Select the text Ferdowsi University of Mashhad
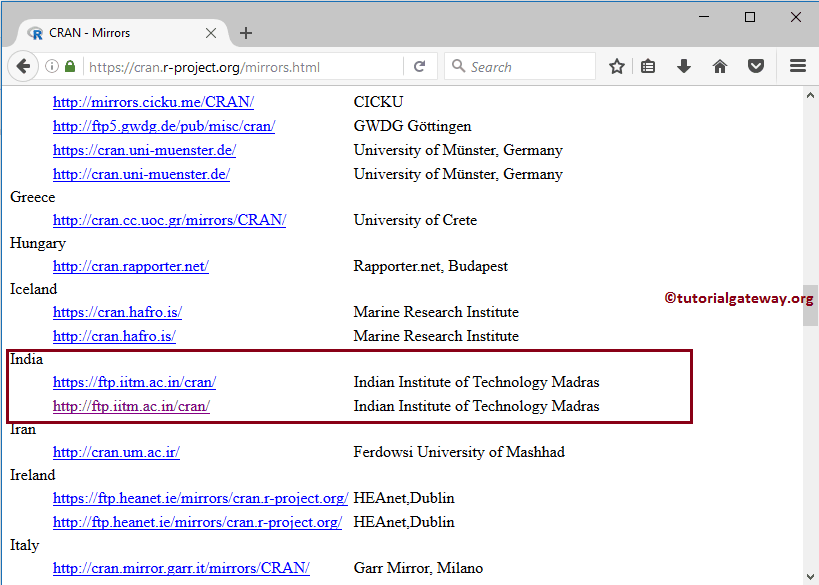Viewport: 819px width, 585px height. tap(459, 452)
